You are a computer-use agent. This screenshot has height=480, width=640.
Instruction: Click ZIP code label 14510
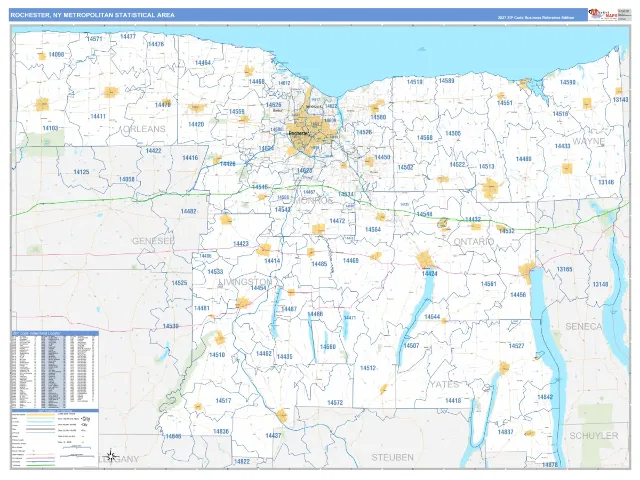(x=217, y=355)
